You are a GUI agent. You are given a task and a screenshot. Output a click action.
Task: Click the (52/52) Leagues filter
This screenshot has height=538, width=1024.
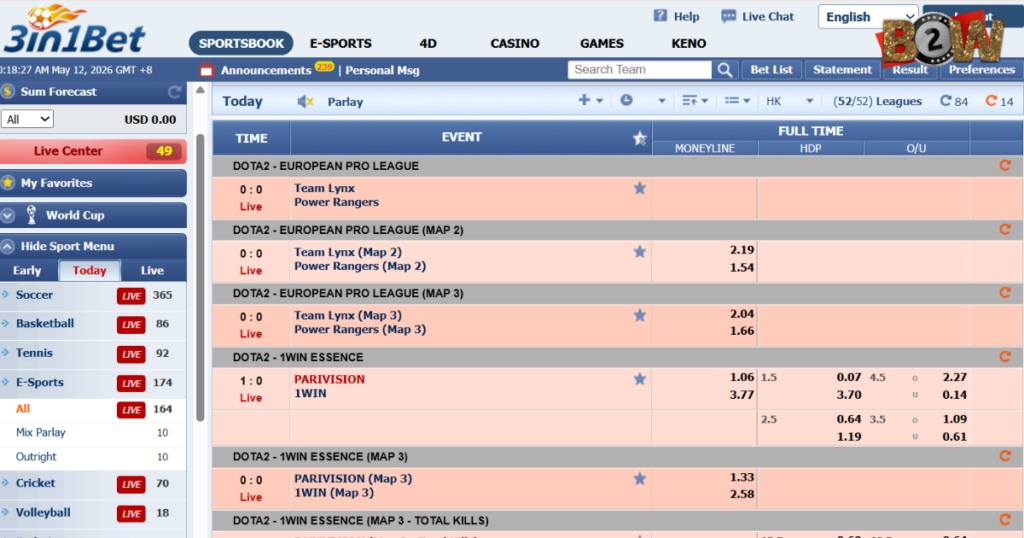click(x=877, y=101)
